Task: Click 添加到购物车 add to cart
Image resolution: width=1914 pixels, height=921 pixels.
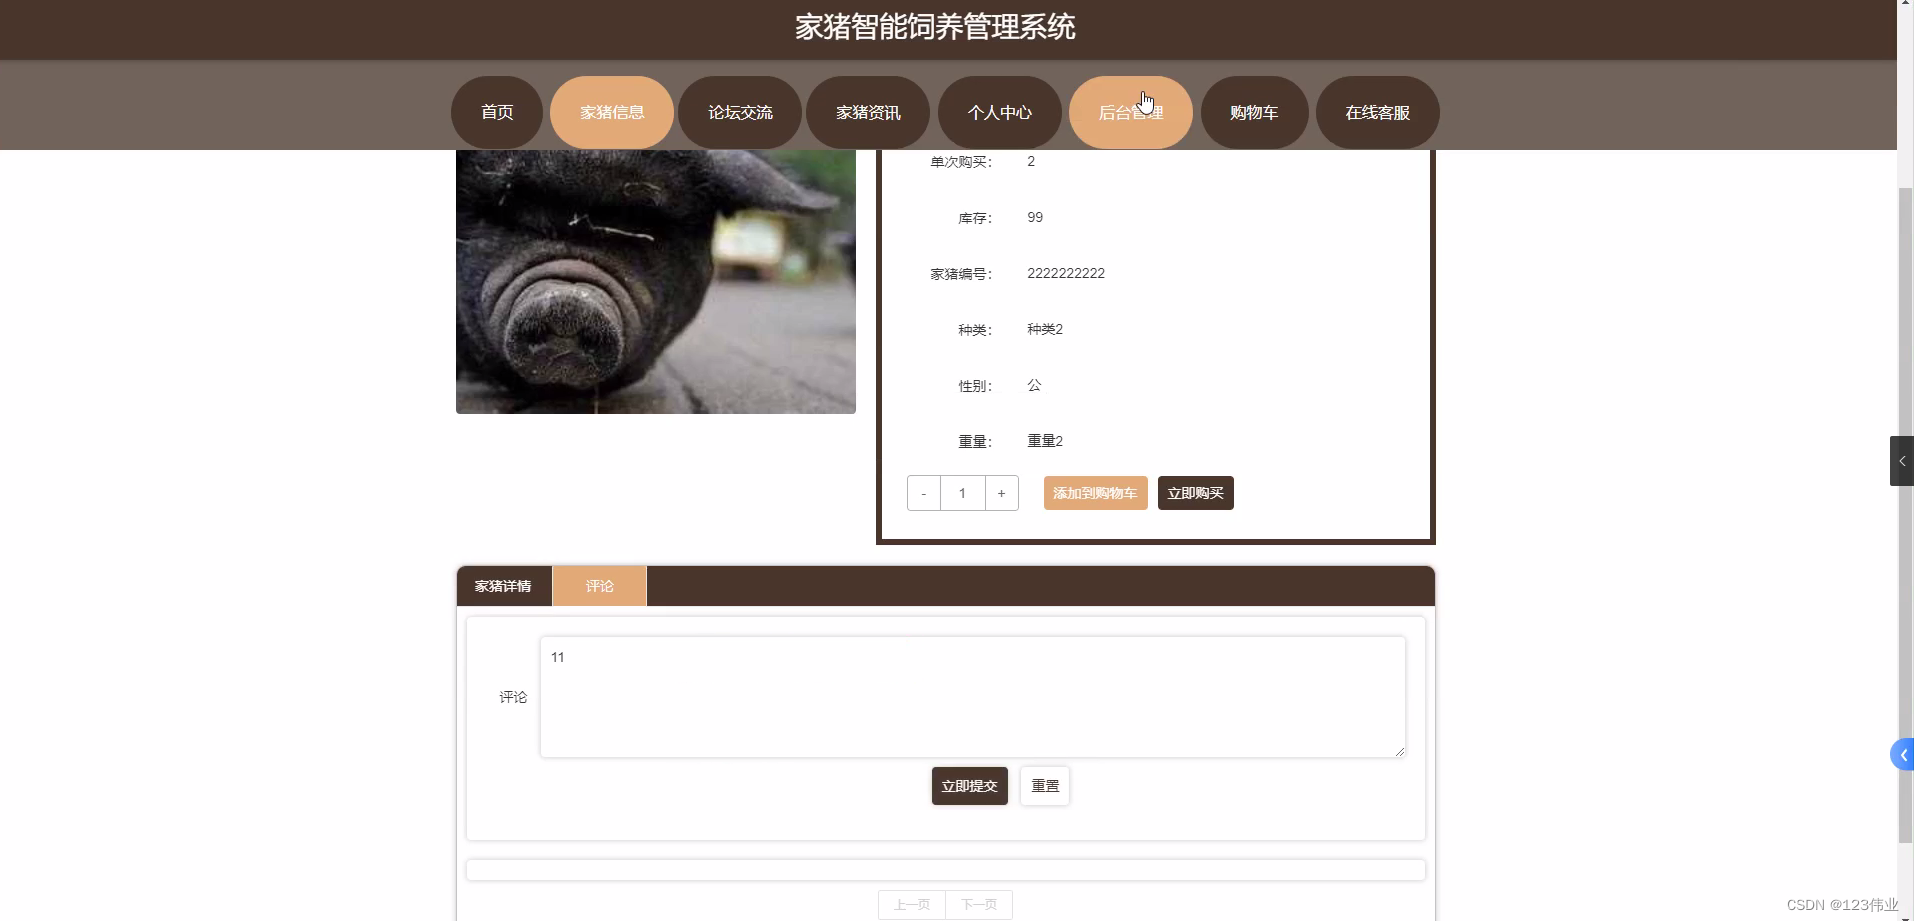Action: point(1095,492)
